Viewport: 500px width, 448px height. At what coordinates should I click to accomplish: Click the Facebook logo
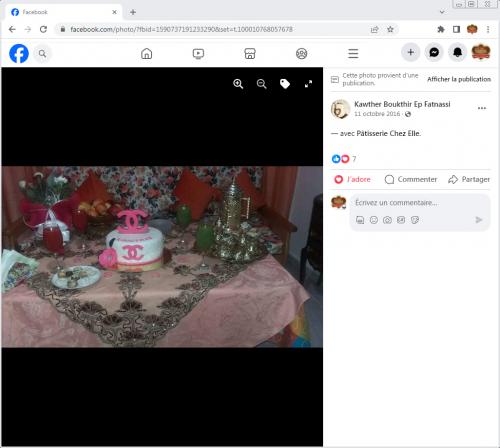19,53
